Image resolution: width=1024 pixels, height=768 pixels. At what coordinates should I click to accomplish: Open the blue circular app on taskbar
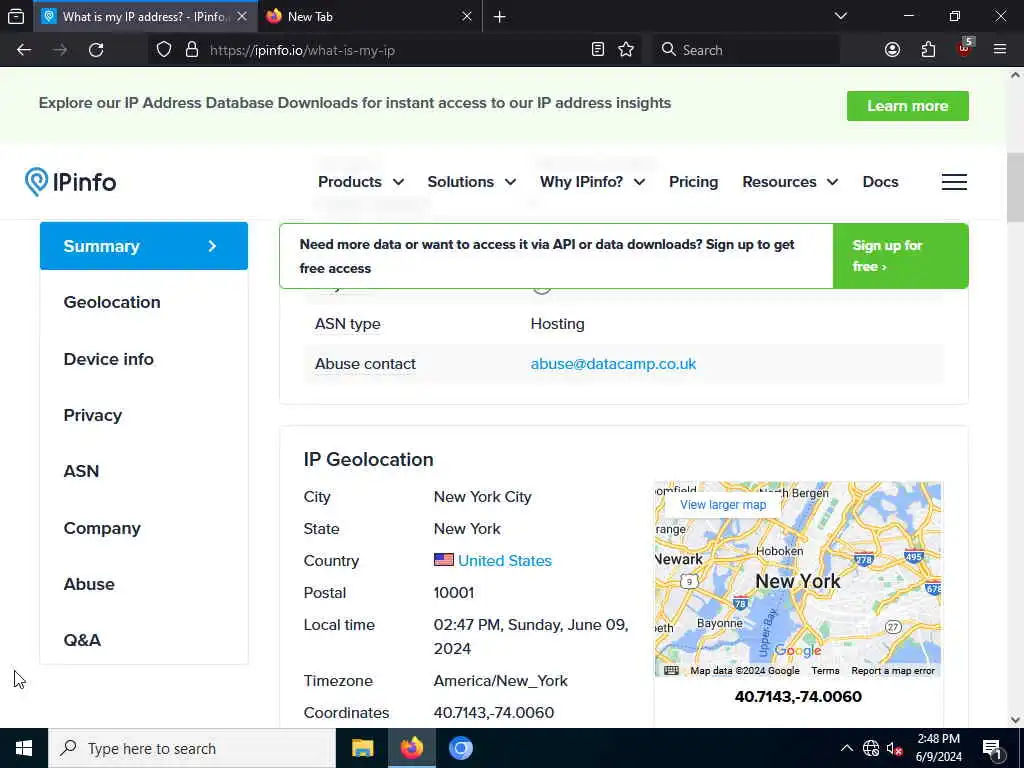(x=460, y=748)
